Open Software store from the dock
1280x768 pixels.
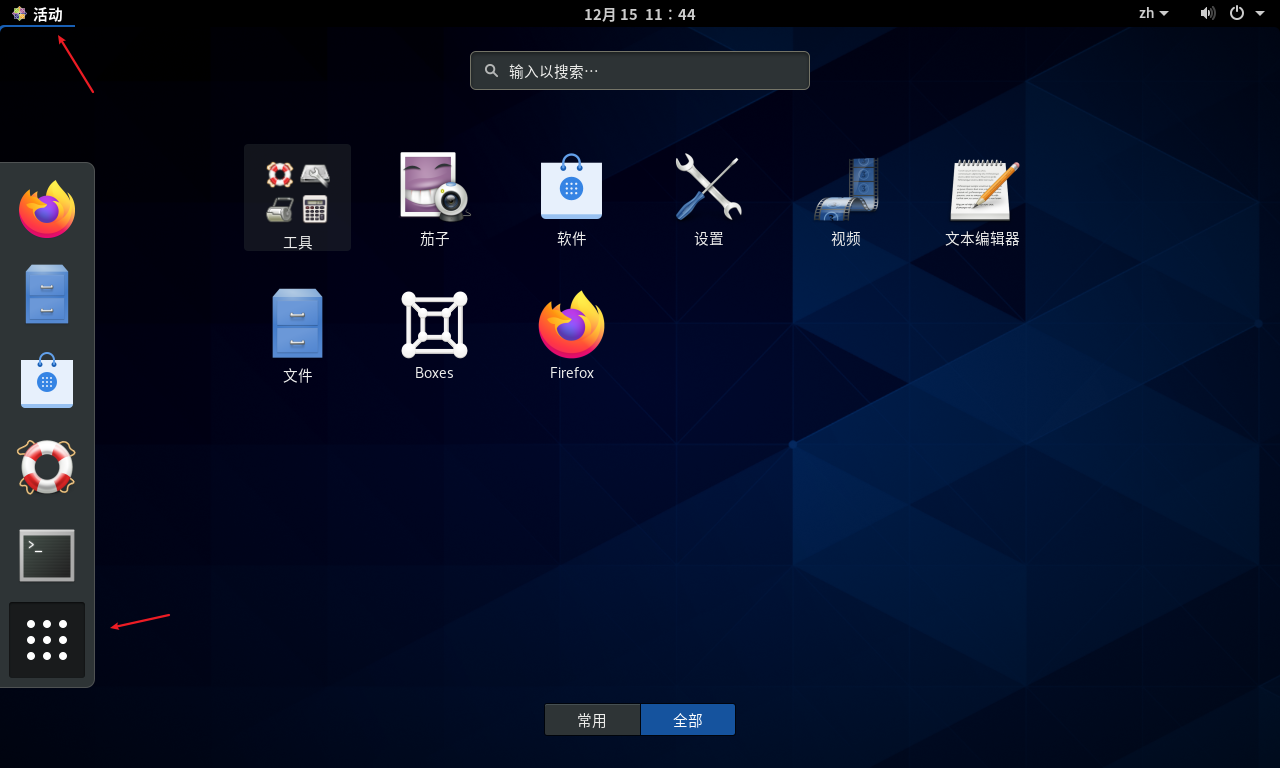pyautogui.click(x=47, y=380)
